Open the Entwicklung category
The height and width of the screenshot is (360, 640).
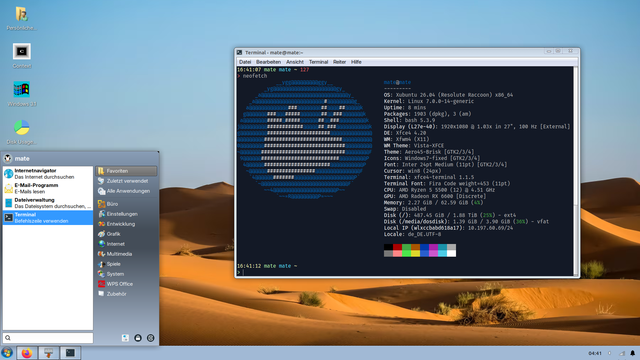click(126, 224)
